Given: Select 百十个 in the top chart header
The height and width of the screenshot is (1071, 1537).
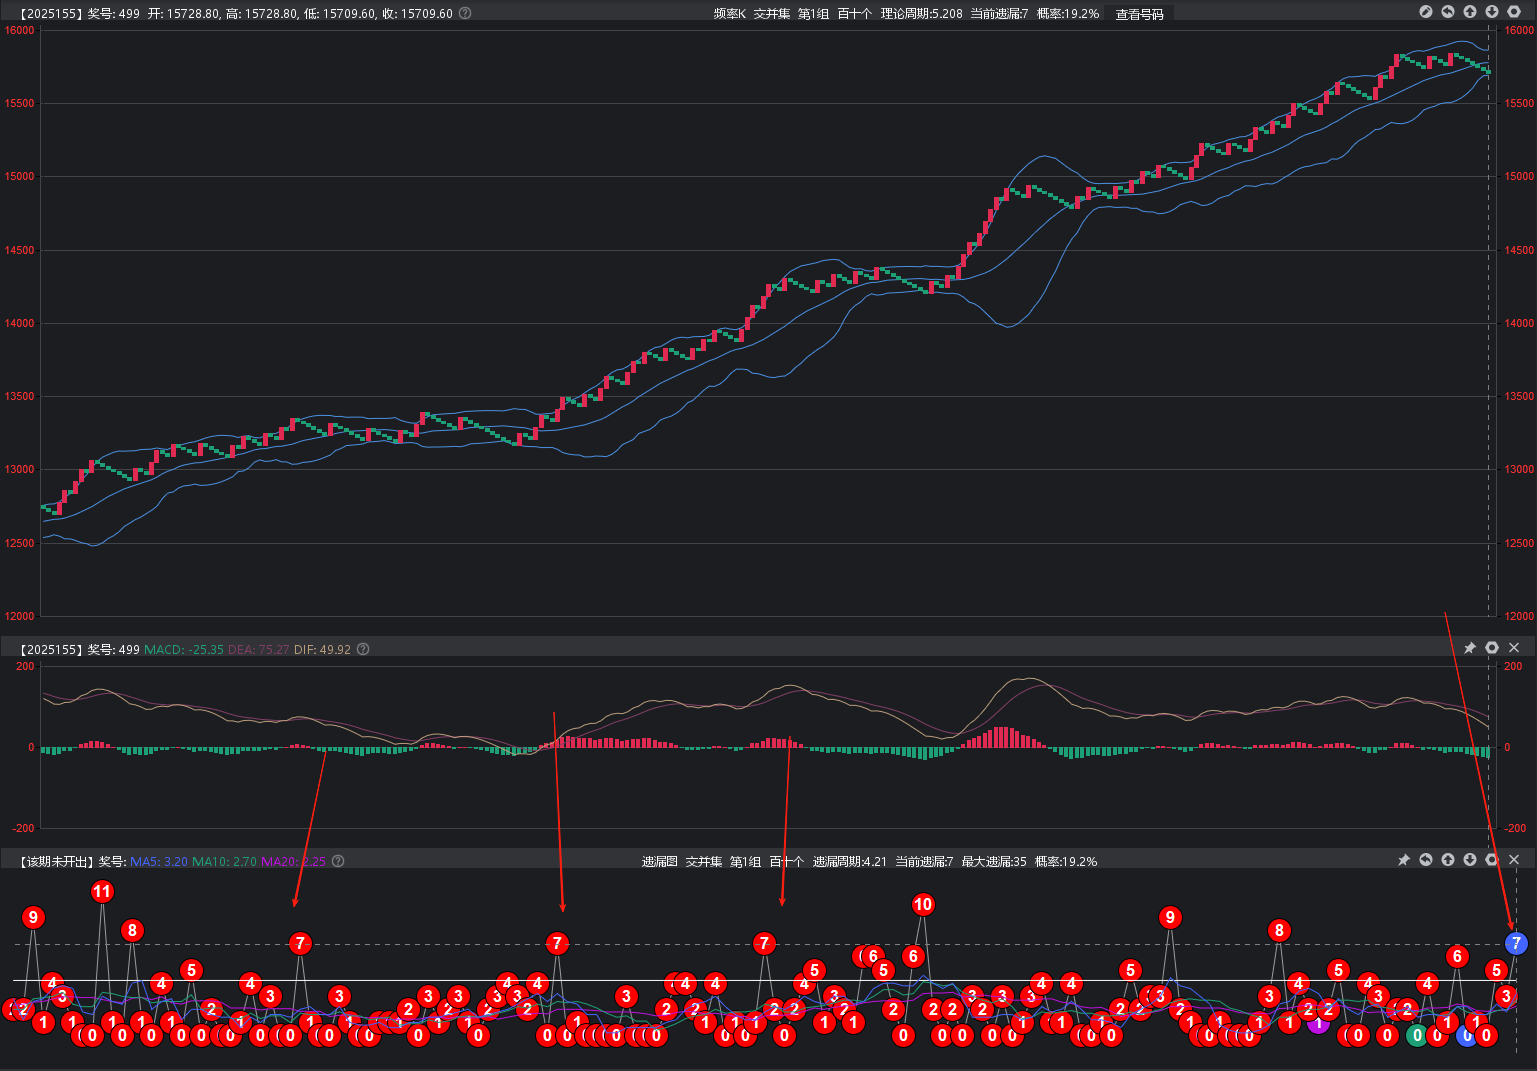Looking at the screenshot, I should tap(854, 14).
